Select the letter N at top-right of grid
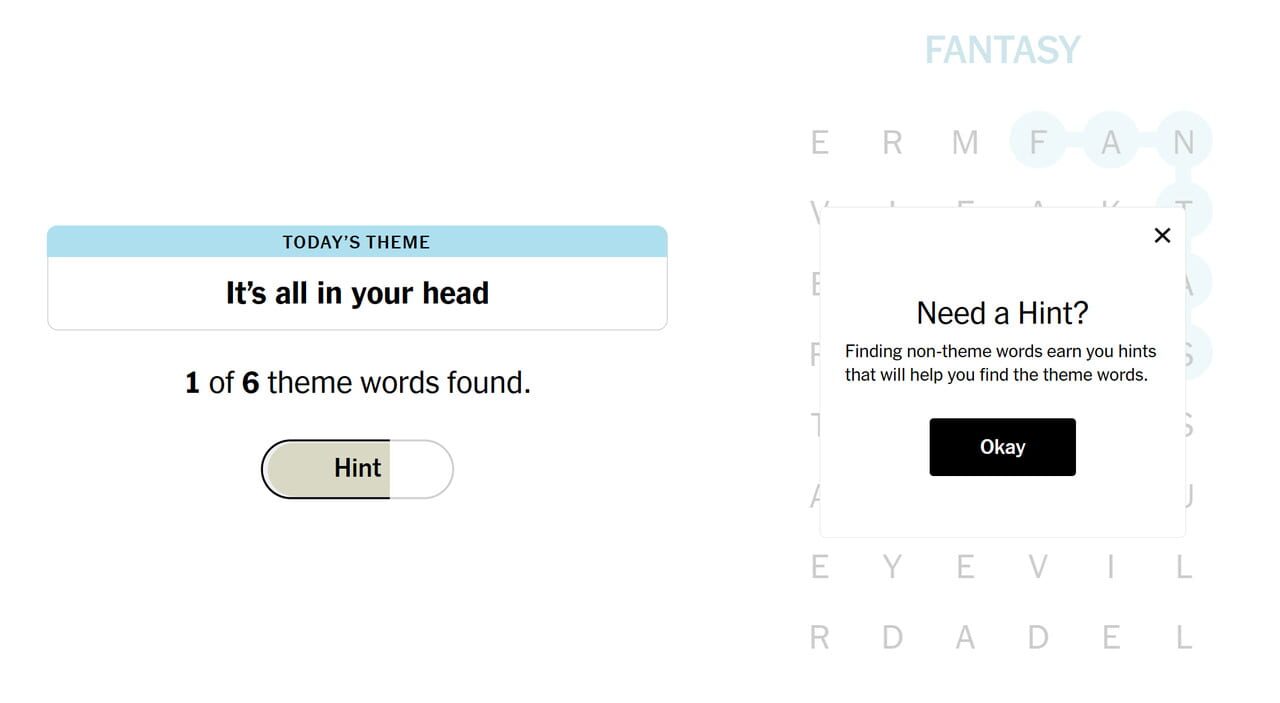The width and height of the screenshot is (1280, 703). (1184, 142)
